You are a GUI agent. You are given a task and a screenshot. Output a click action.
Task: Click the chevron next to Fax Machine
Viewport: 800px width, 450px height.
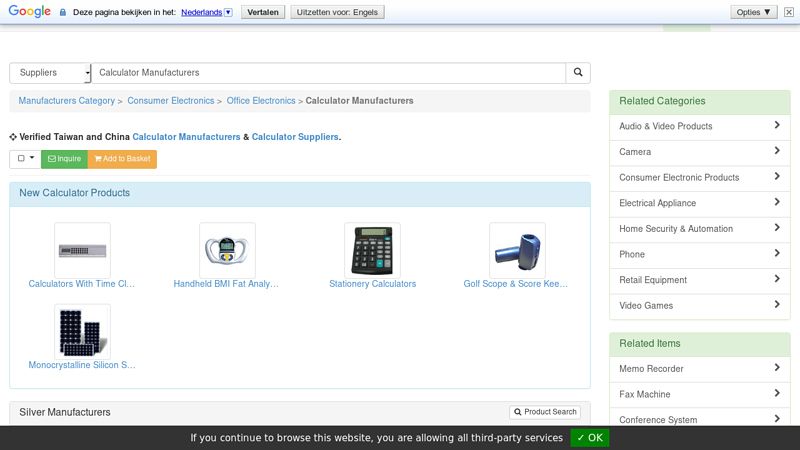point(777,393)
